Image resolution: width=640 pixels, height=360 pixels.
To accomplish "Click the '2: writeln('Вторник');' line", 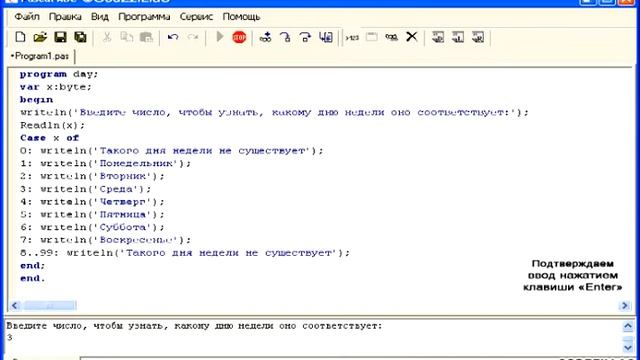I will [92, 176].
